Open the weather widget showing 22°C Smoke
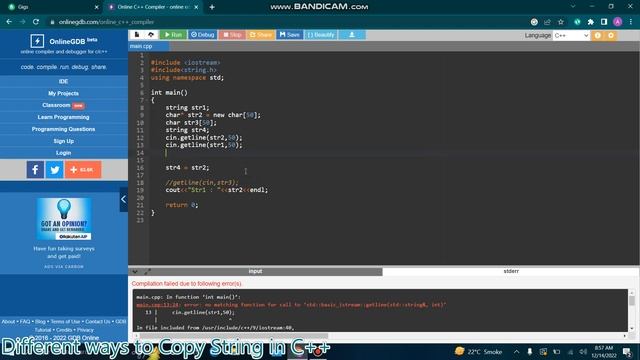Viewport: 640px width, 360px height. tap(478, 351)
